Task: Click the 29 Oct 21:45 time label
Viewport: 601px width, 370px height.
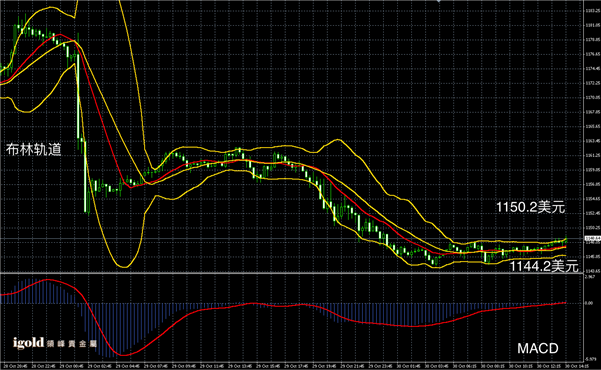Action: pos(353,366)
